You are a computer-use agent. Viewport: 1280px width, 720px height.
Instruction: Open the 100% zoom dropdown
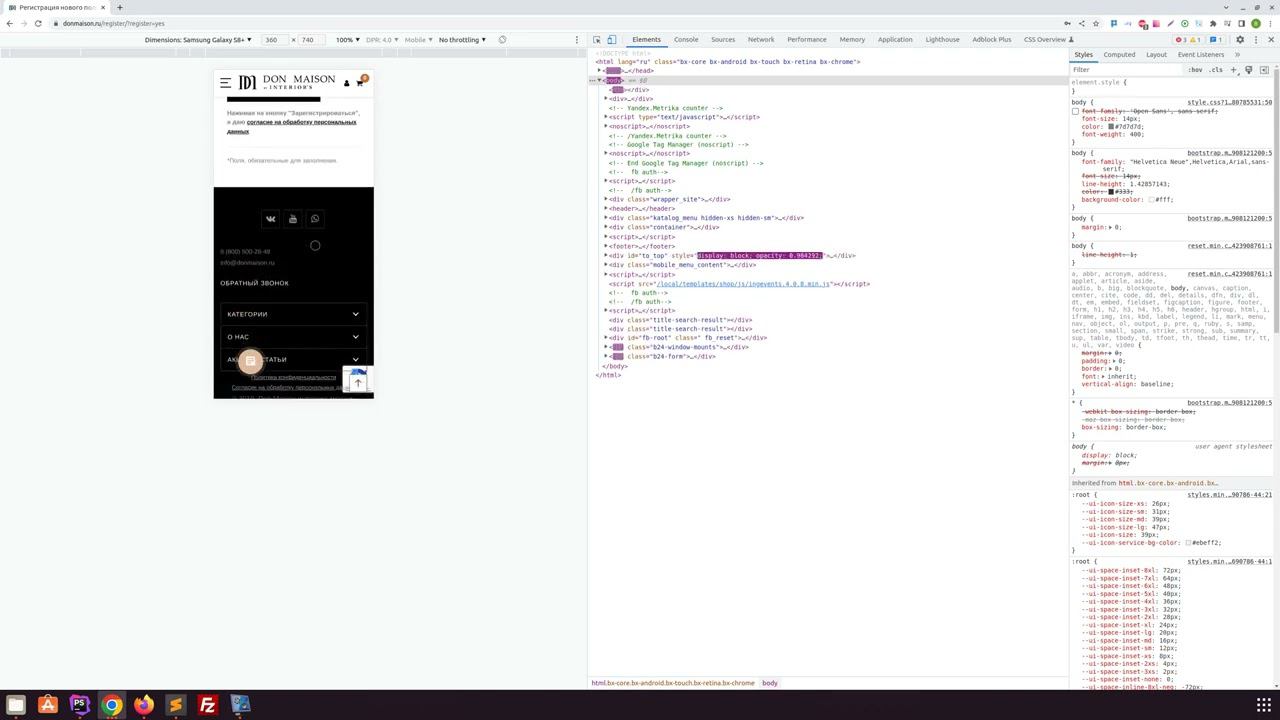coord(348,40)
